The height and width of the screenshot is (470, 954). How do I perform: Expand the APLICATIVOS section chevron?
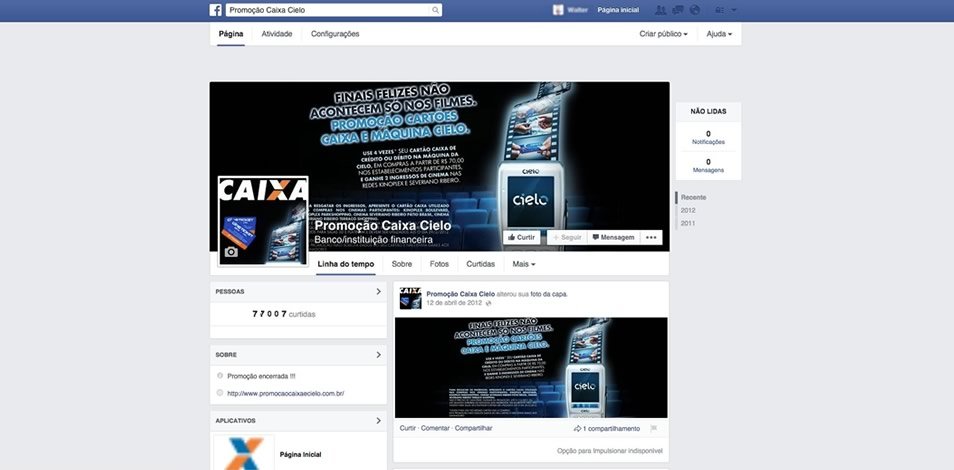click(x=378, y=421)
